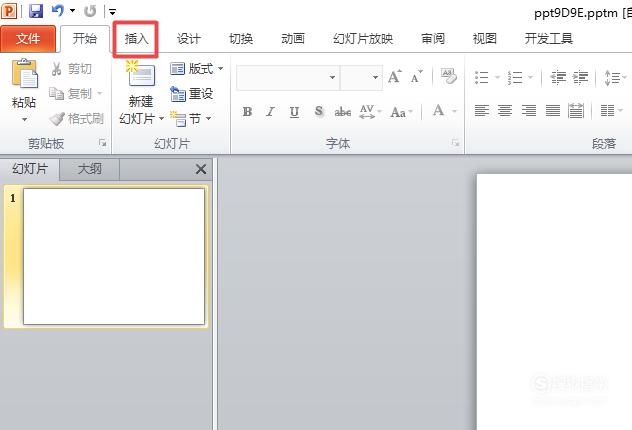The width and height of the screenshot is (632, 430).
Task: Open the 插入 (Insert) tab
Action: (x=136, y=39)
